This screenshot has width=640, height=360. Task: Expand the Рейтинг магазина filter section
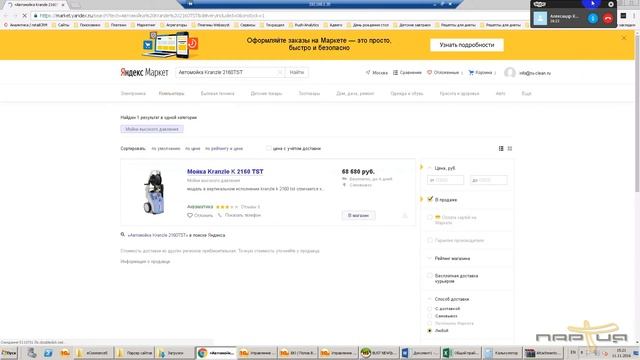pyautogui.click(x=429, y=258)
